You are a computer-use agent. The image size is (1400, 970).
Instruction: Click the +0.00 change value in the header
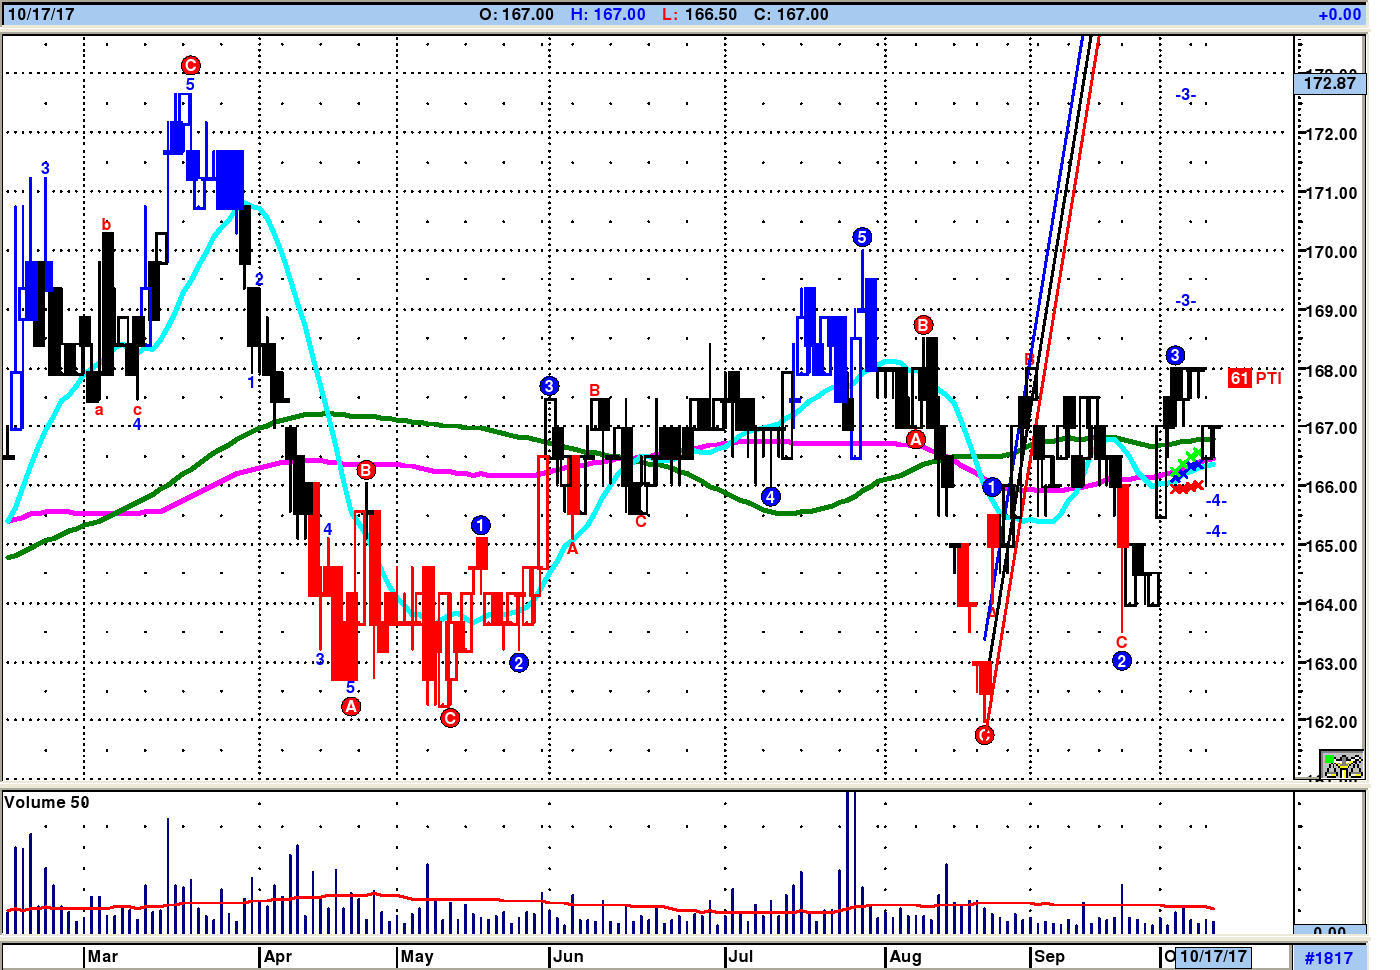(1339, 14)
